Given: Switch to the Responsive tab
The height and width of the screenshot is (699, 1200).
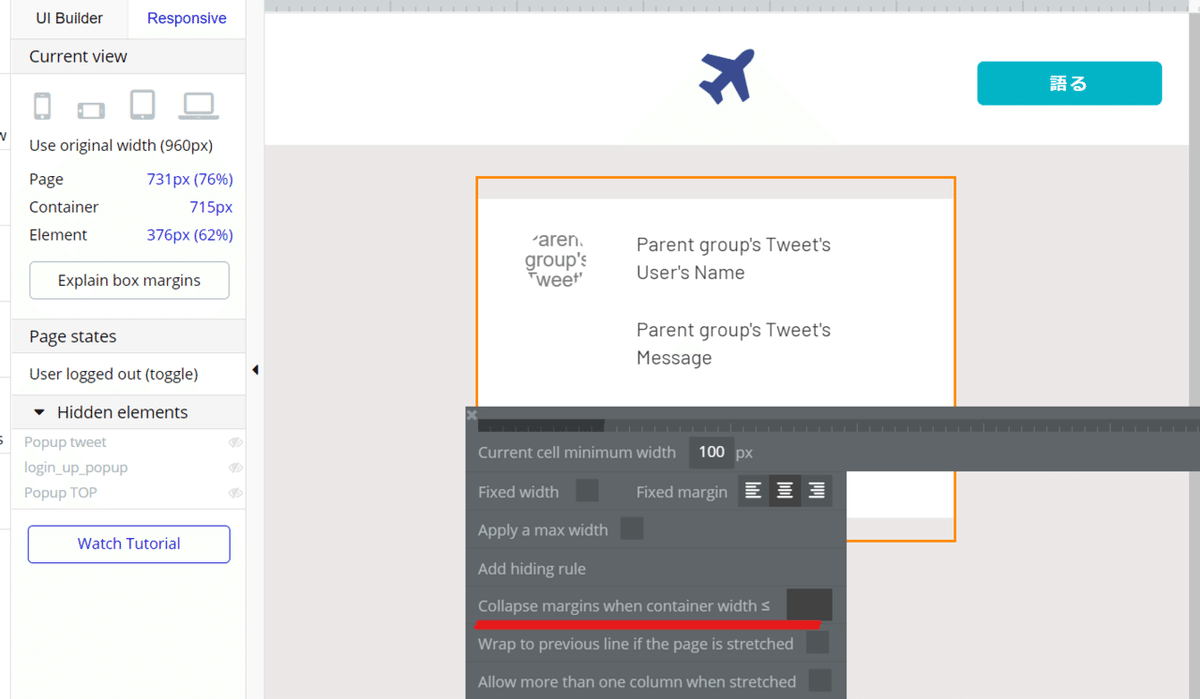Looking at the screenshot, I should click(186, 18).
